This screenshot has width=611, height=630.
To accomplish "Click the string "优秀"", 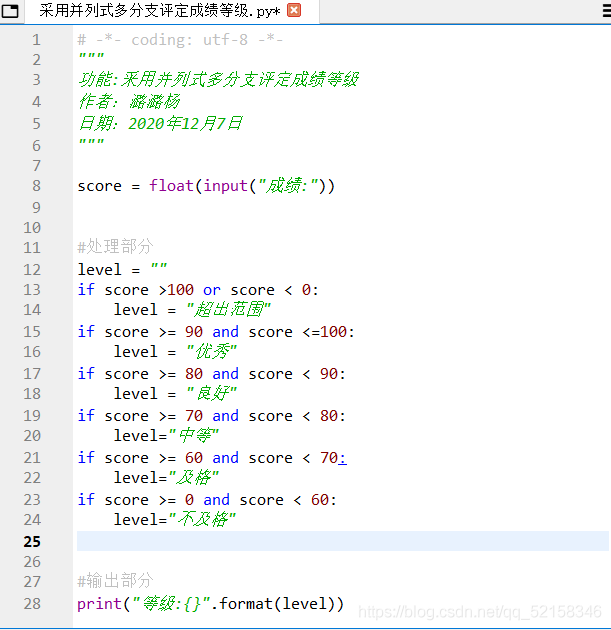I will tap(212, 352).
